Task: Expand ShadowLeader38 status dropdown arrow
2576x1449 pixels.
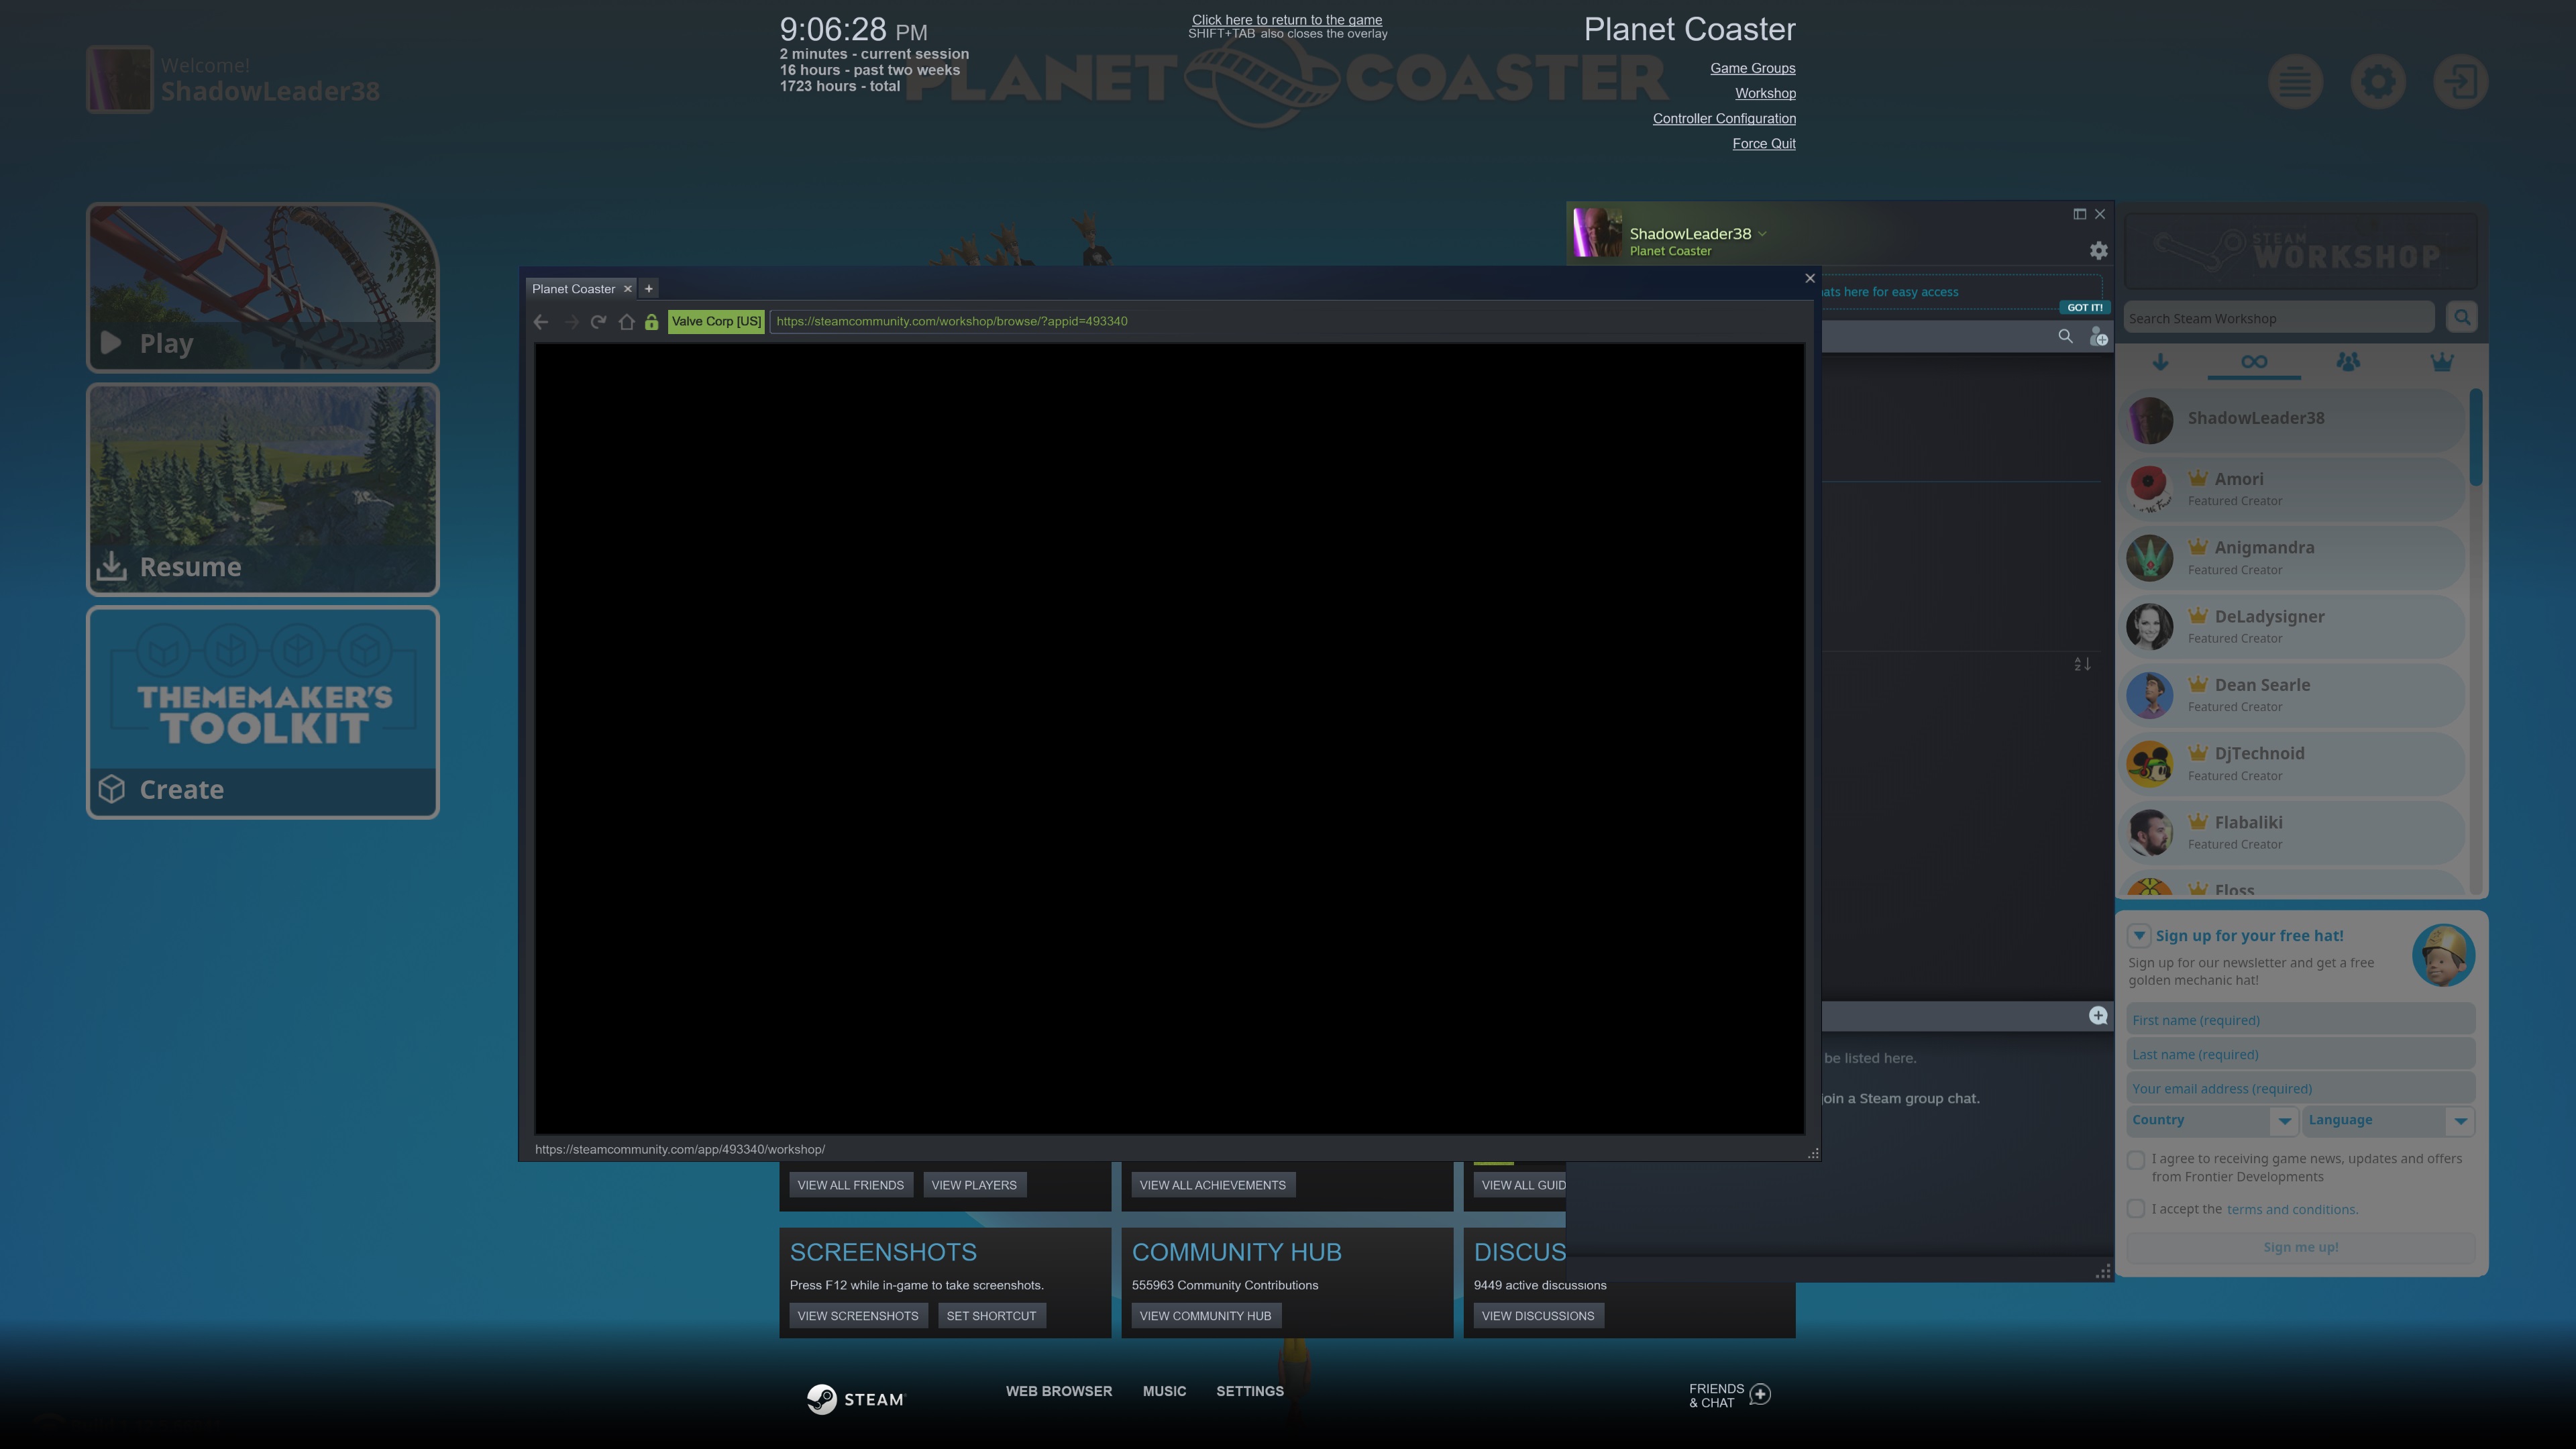Action: click(1762, 234)
